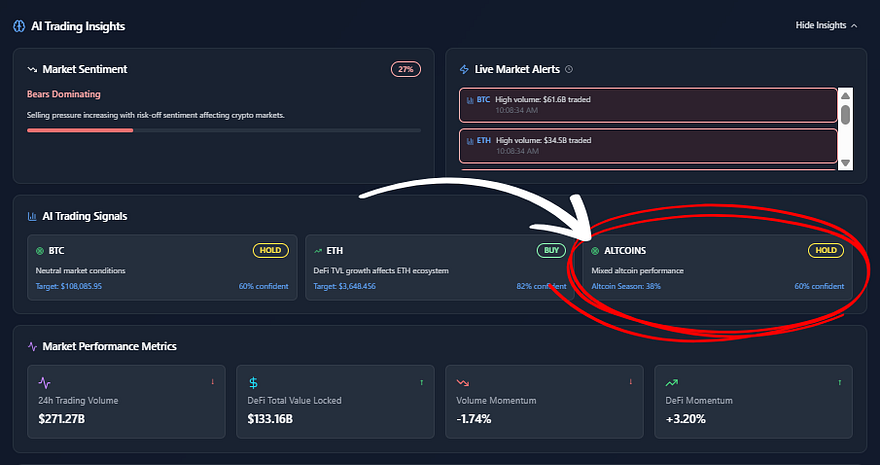Click the Hide Insights chevron arrow
Screen dimensions: 880x465
click(x=853, y=25)
